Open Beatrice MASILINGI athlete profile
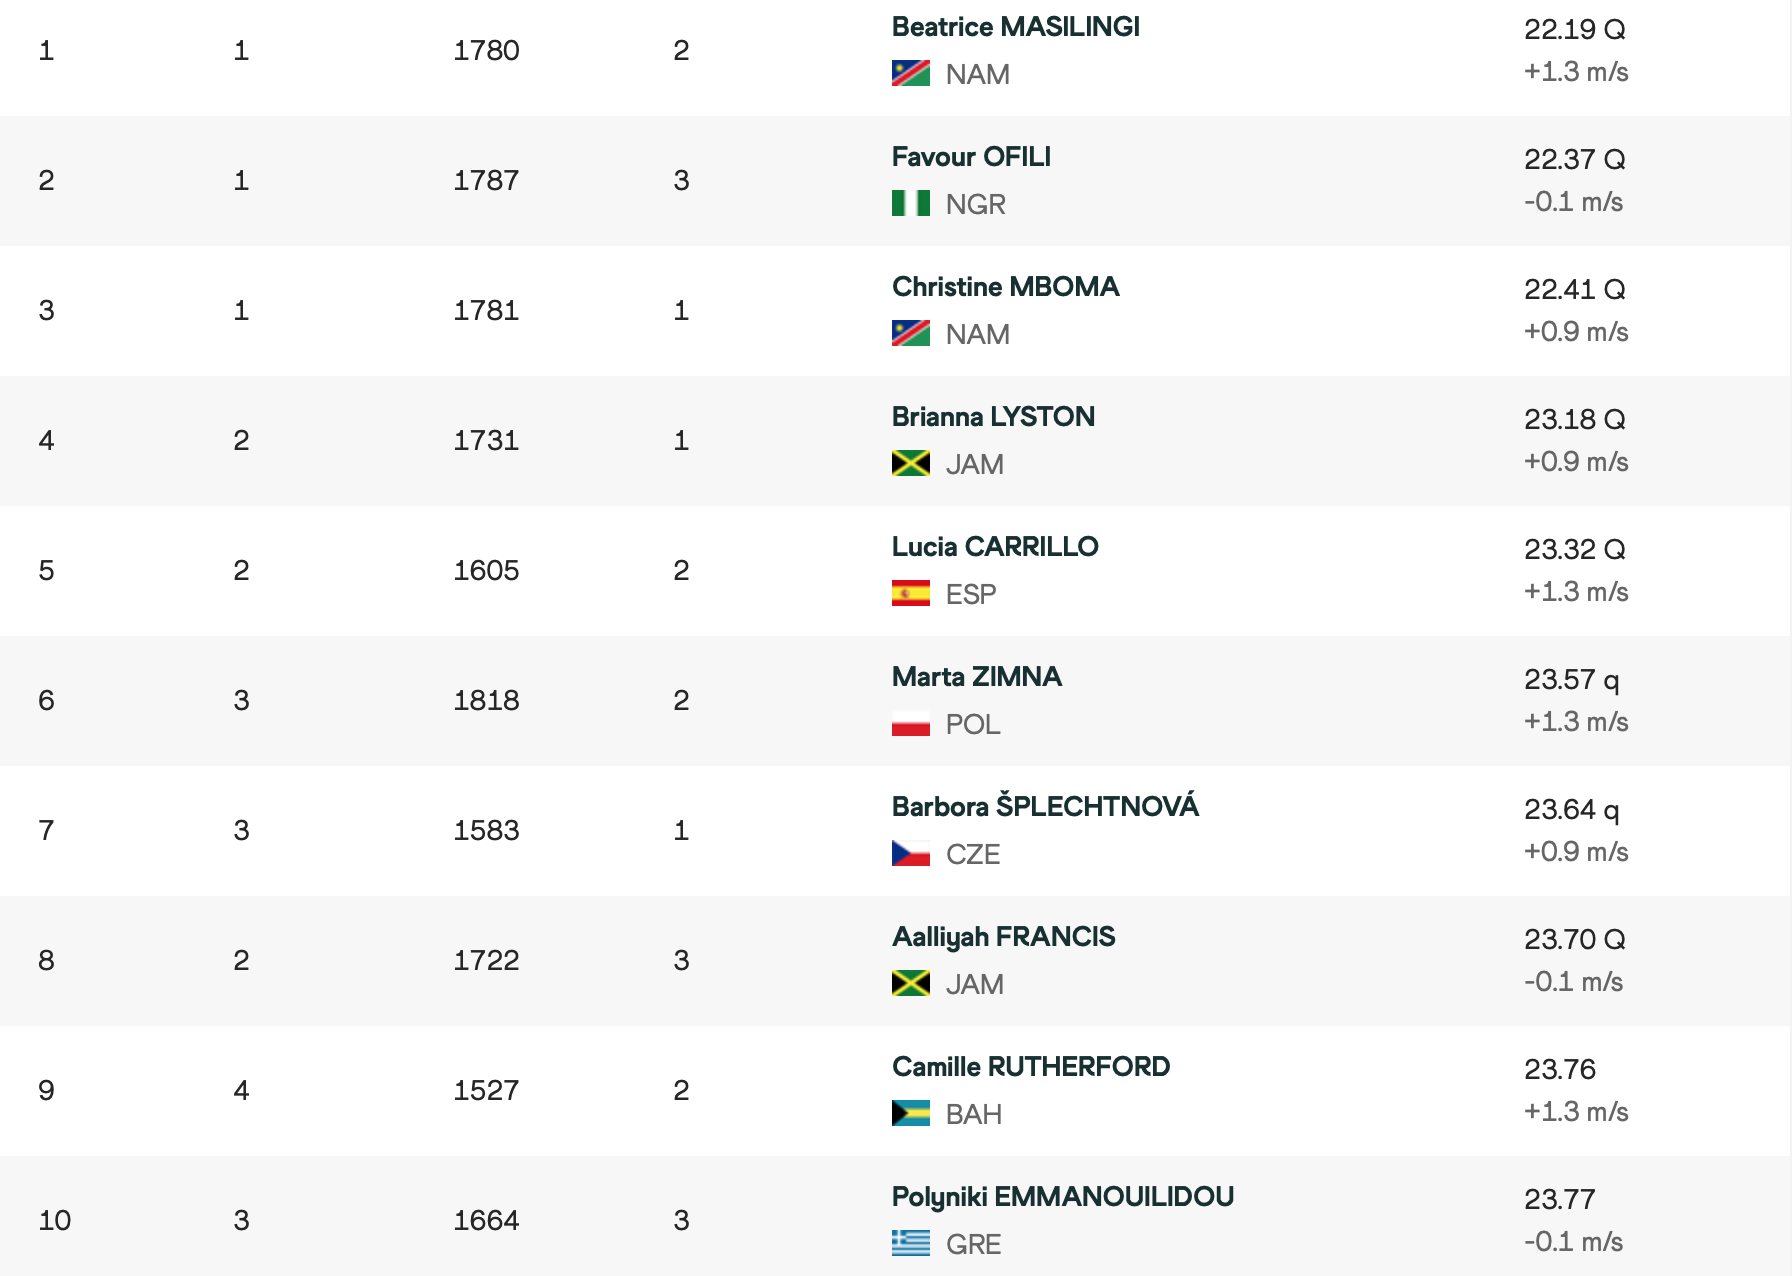Screen dimensions: 1792x1276 click(1015, 27)
